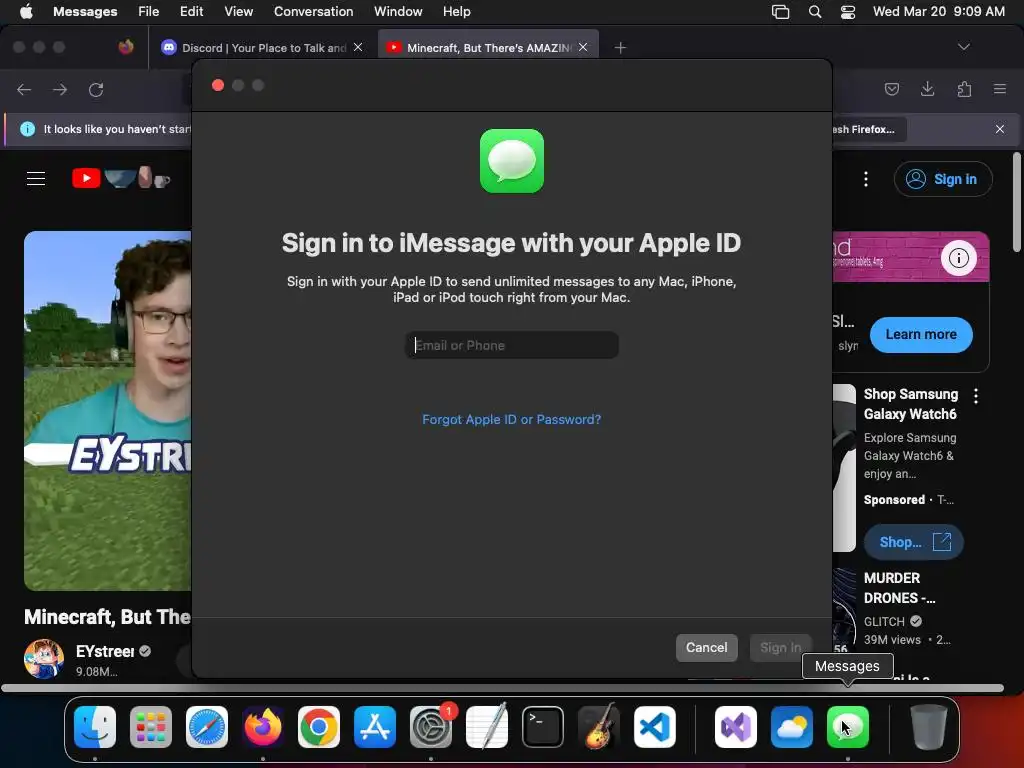This screenshot has height=768, width=1024.
Task: Launch Google Chrome from the dock
Action: [319, 727]
